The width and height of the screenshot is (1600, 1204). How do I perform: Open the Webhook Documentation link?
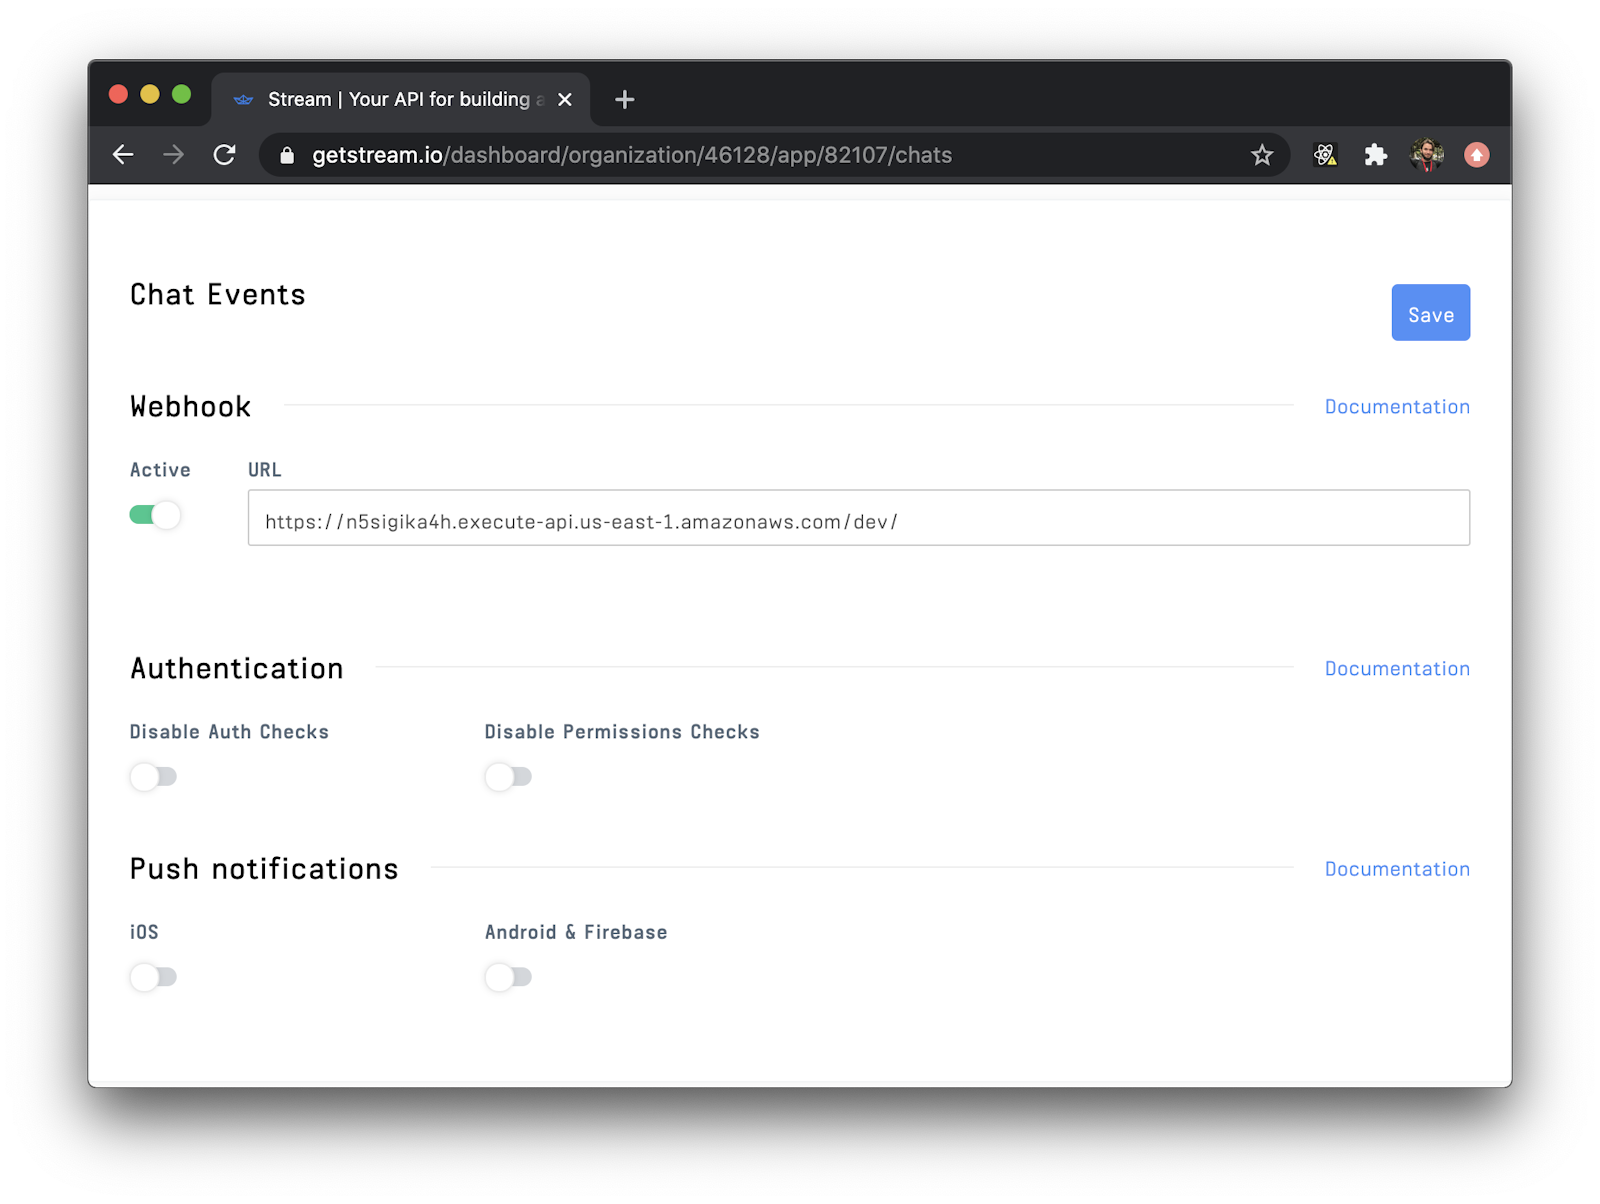(x=1397, y=406)
